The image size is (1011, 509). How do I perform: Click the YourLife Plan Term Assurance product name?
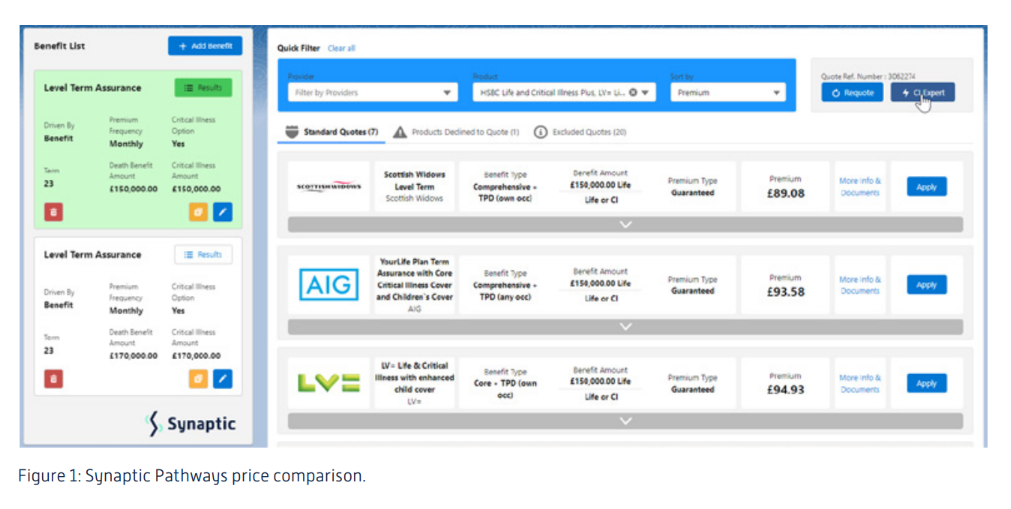415,279
